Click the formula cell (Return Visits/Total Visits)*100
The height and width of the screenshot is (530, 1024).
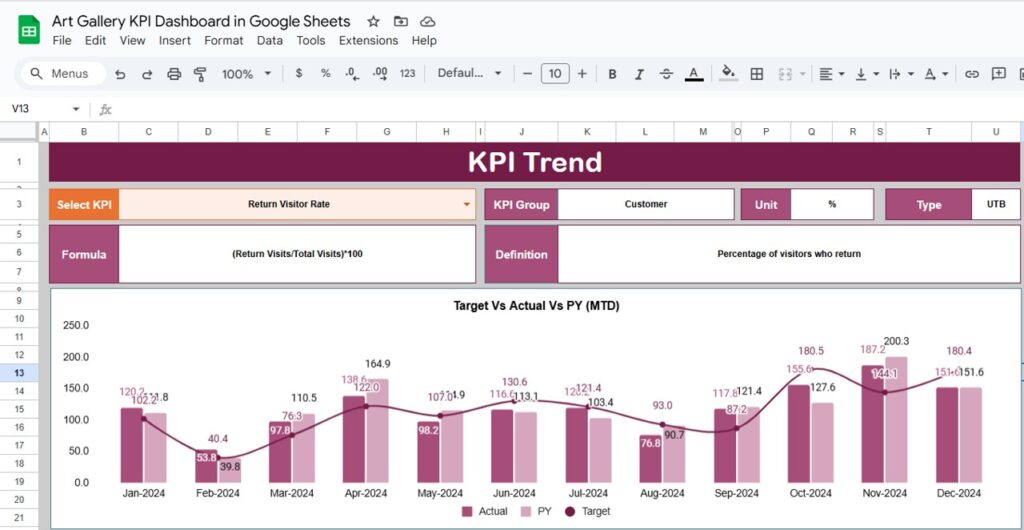tap(297, 254)
